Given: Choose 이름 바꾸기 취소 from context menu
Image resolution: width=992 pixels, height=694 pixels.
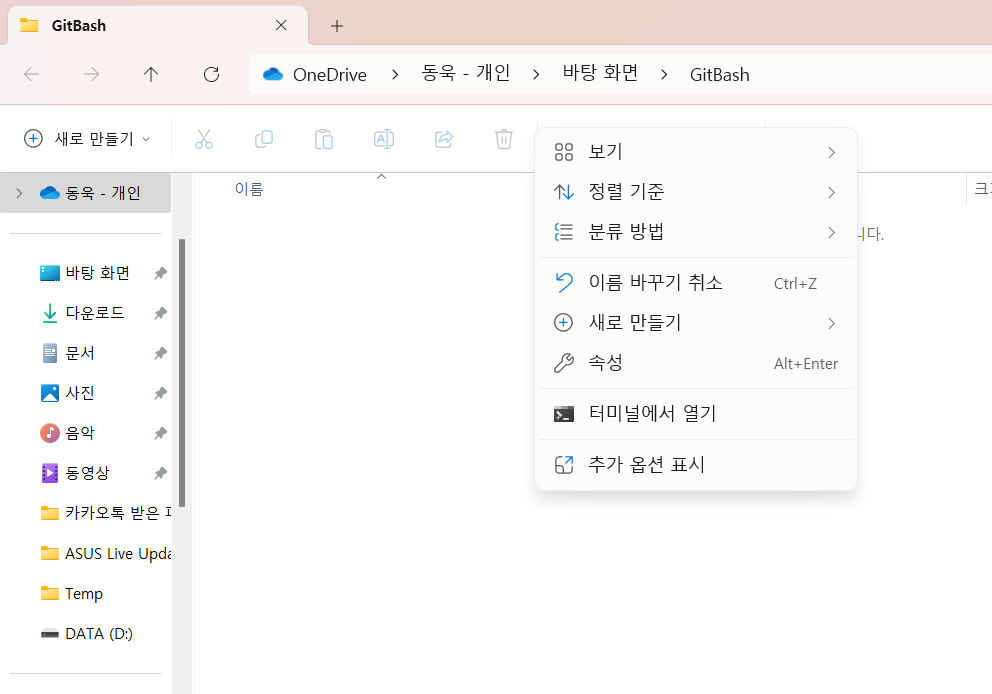Looking at the screenshot, I should coord(696,283).
